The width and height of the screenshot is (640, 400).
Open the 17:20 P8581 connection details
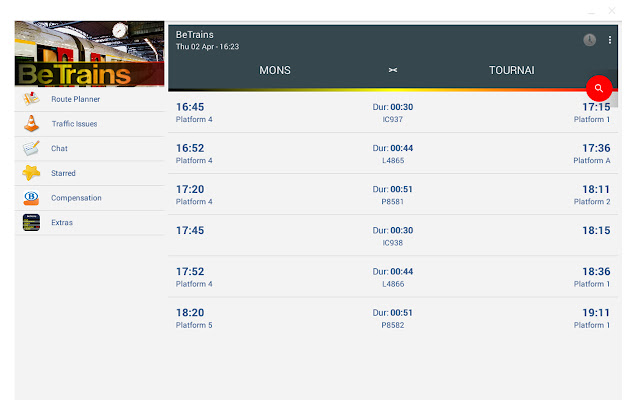[392, 194]
